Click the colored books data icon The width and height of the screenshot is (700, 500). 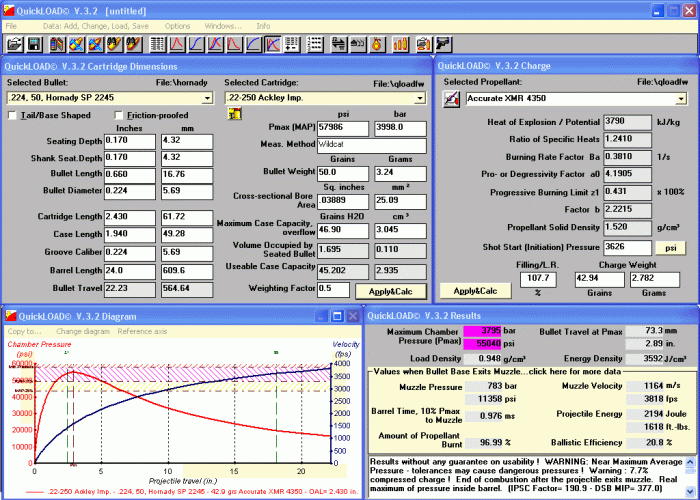point(57,44)
